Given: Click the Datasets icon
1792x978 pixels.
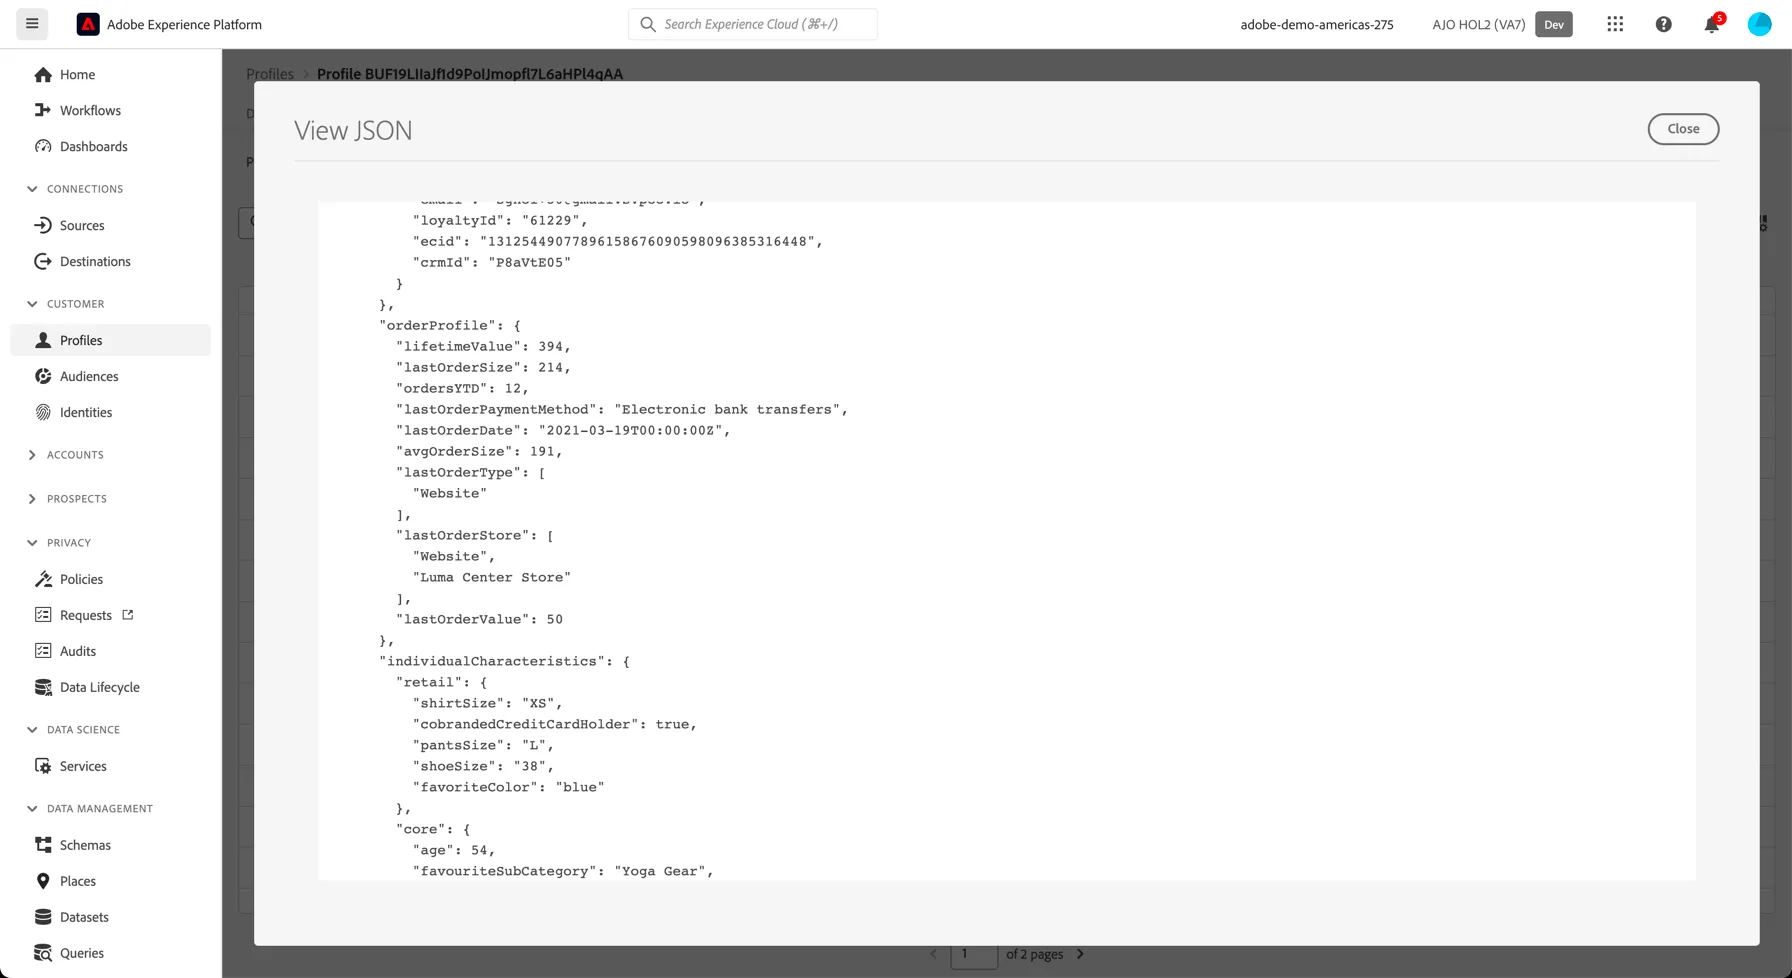Looking at the screenshot, I should click(43, 917).
